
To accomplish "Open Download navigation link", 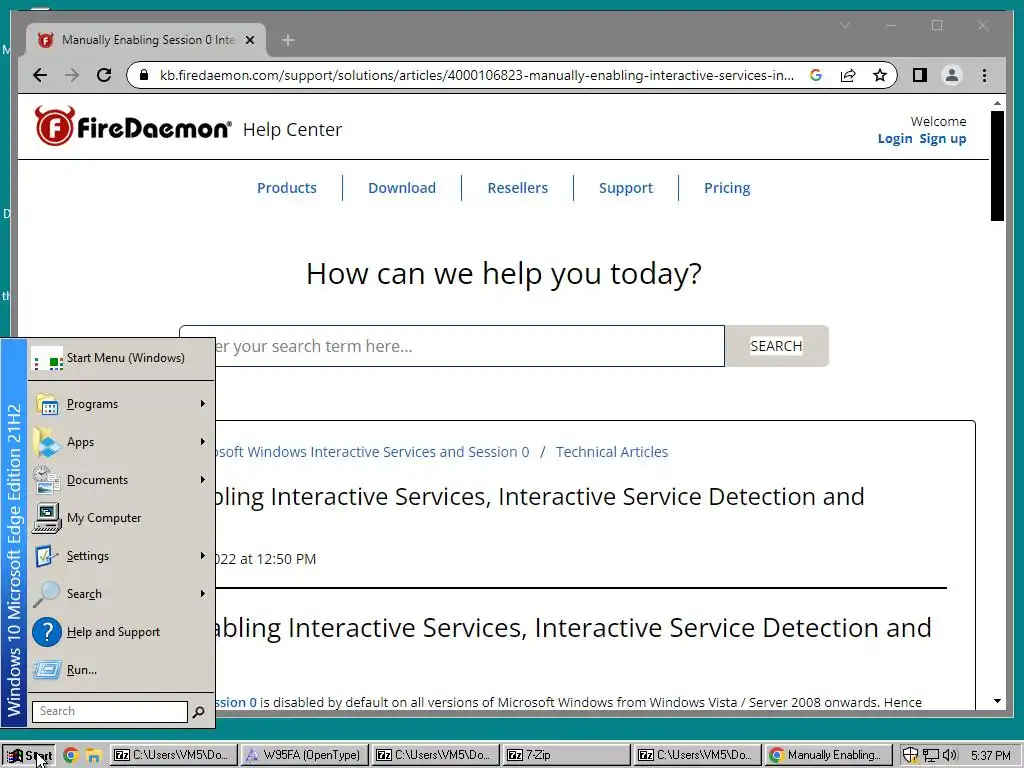I will 402,188.
